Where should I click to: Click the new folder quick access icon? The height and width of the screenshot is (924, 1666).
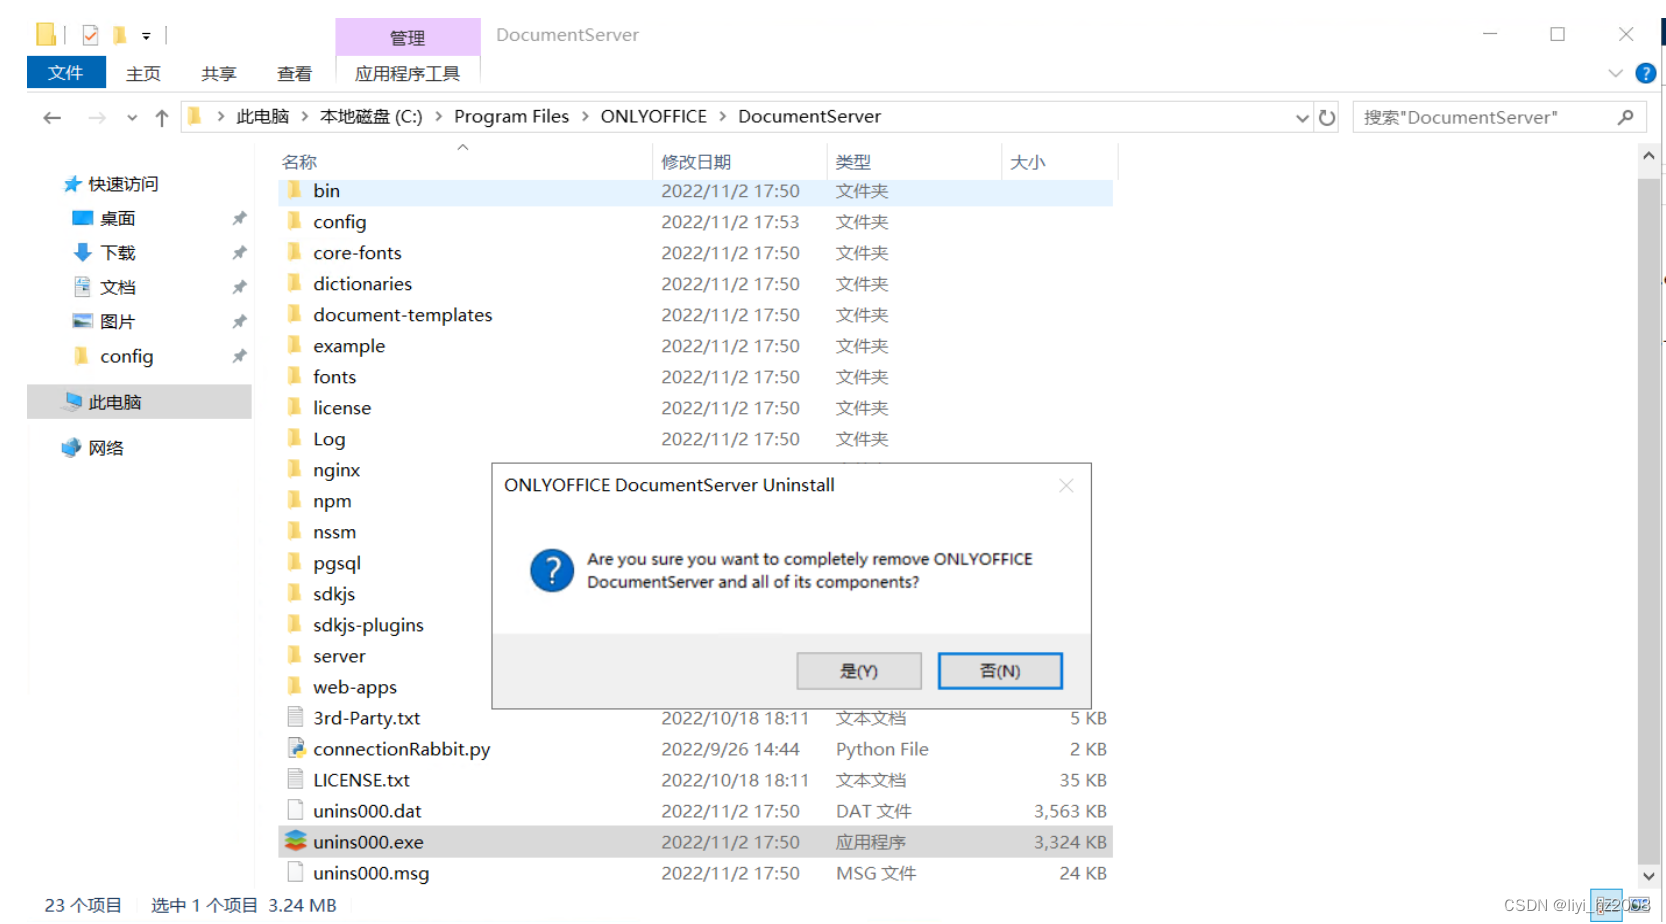(x=119, y=35)
